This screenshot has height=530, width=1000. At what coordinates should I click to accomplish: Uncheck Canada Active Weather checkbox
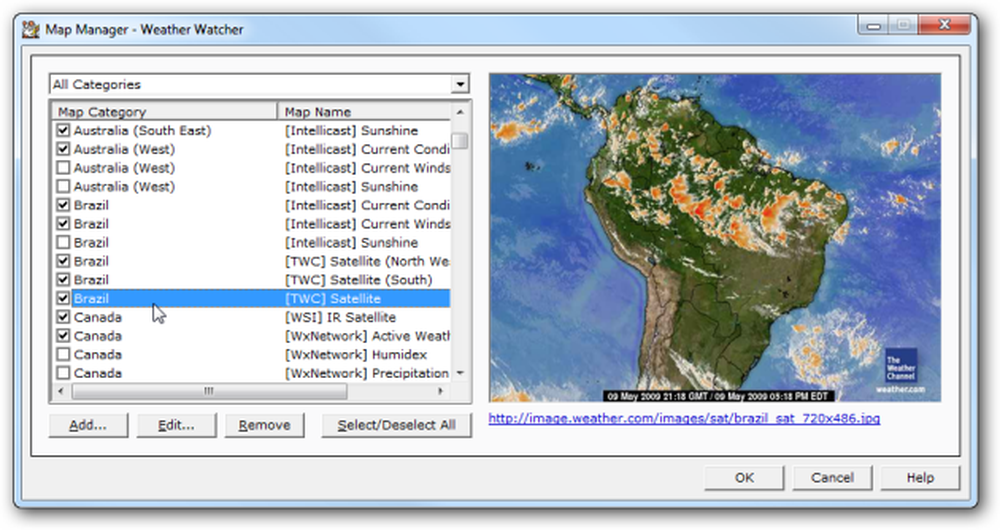(x=63, y=335)
